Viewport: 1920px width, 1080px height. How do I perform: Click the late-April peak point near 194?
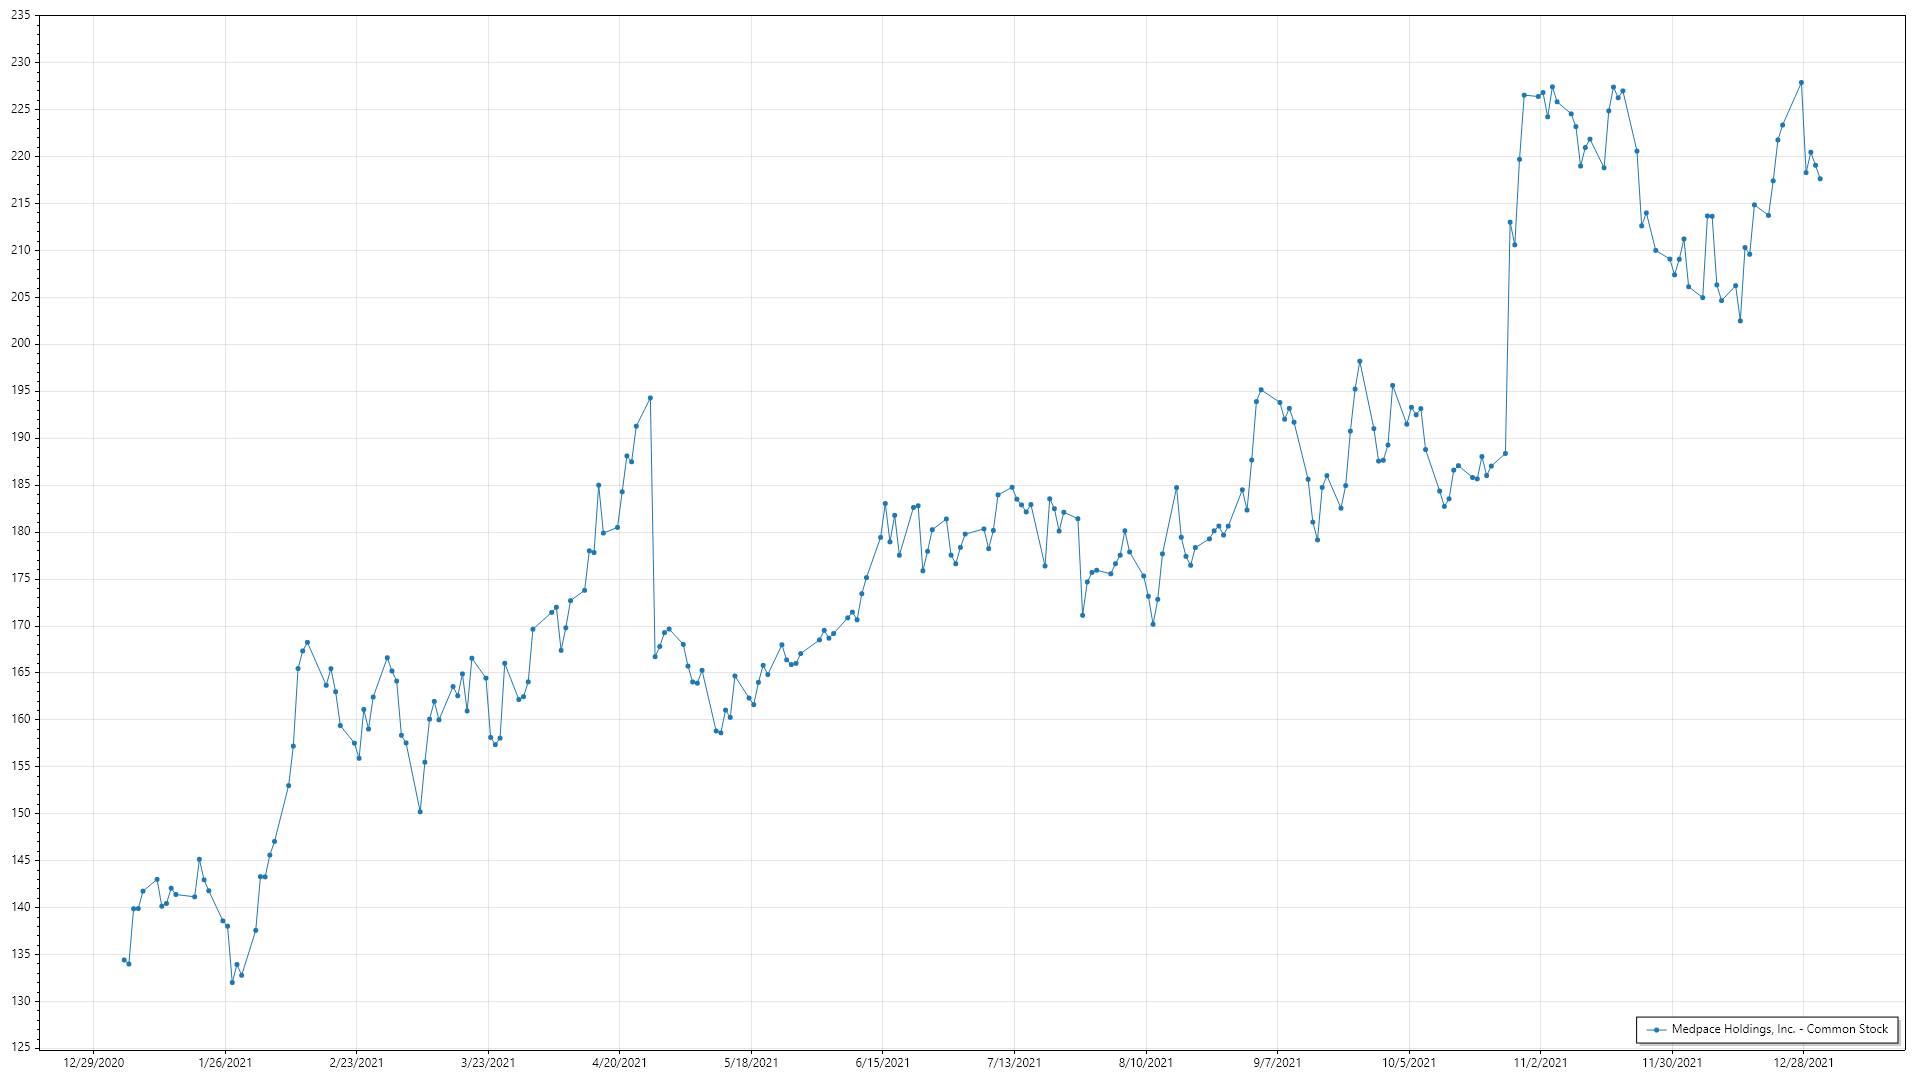point(650,398)
